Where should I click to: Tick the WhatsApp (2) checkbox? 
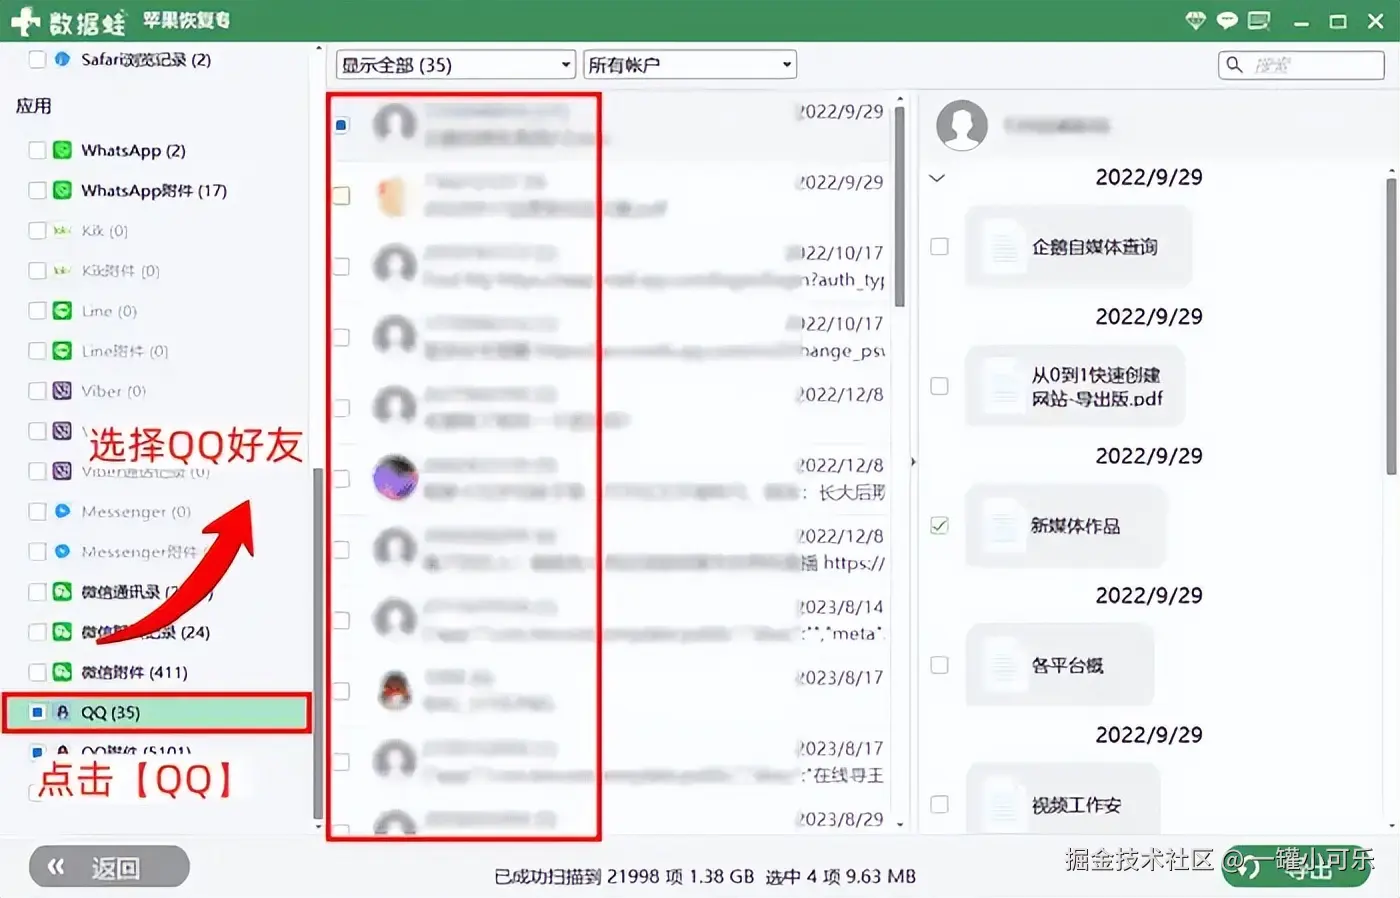click(x=37, y=150)
